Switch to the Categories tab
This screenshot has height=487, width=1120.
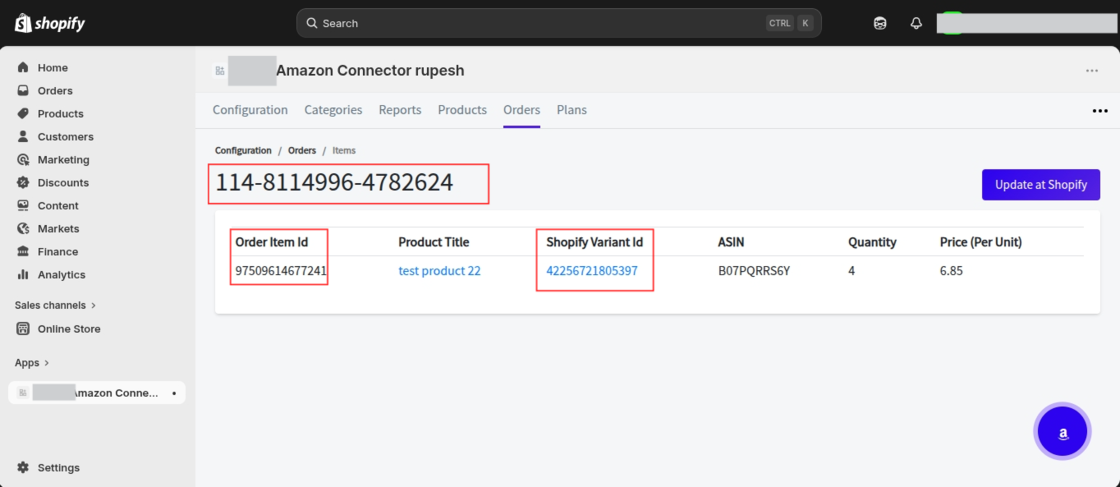[333, 110]
